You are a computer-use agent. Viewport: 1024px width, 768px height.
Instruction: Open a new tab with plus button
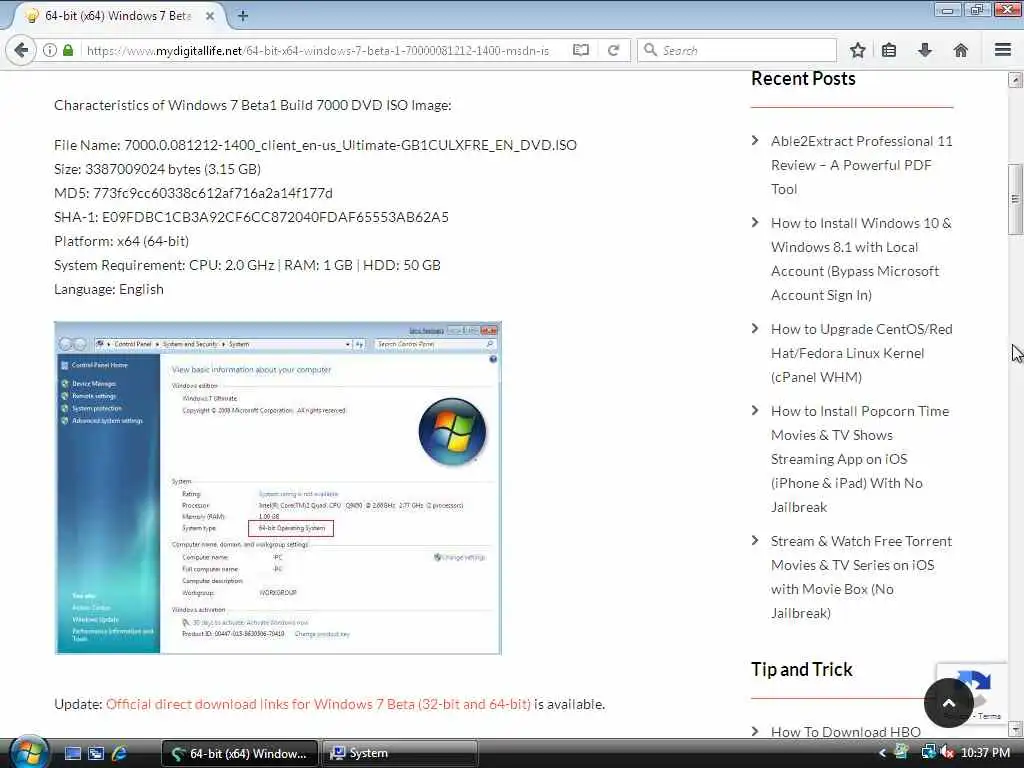pyautogui.click(x=242, y=16)
